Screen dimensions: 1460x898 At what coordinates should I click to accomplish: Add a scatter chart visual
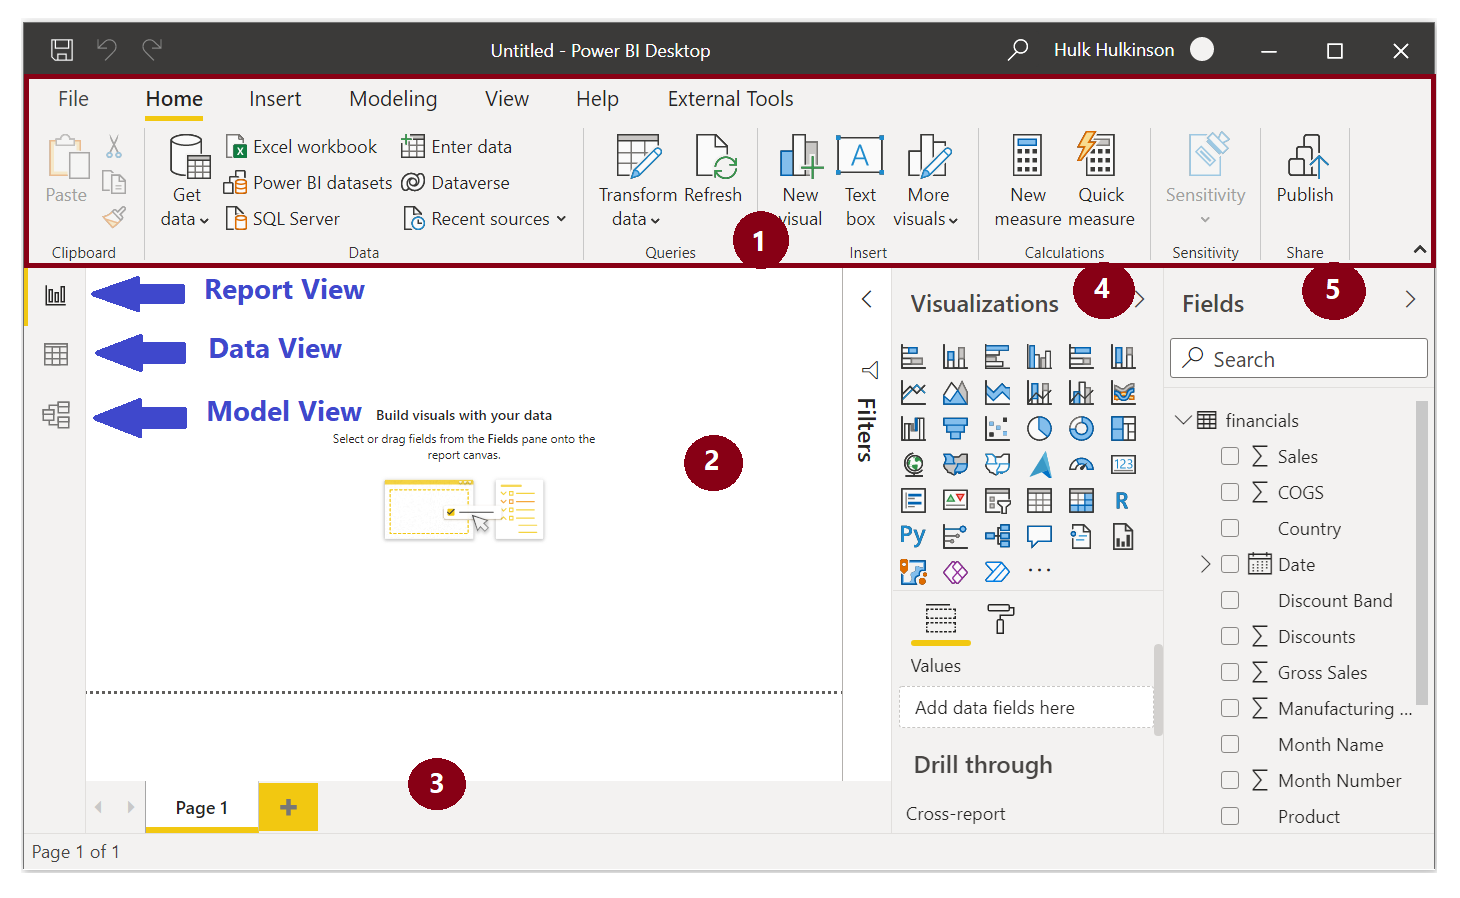point(997,428)
